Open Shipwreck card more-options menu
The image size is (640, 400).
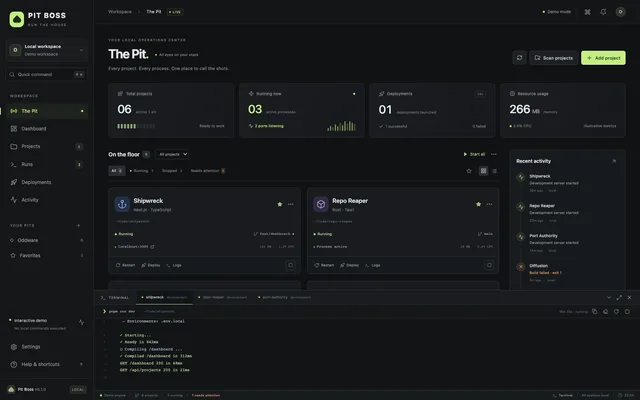tap(291, 204)
